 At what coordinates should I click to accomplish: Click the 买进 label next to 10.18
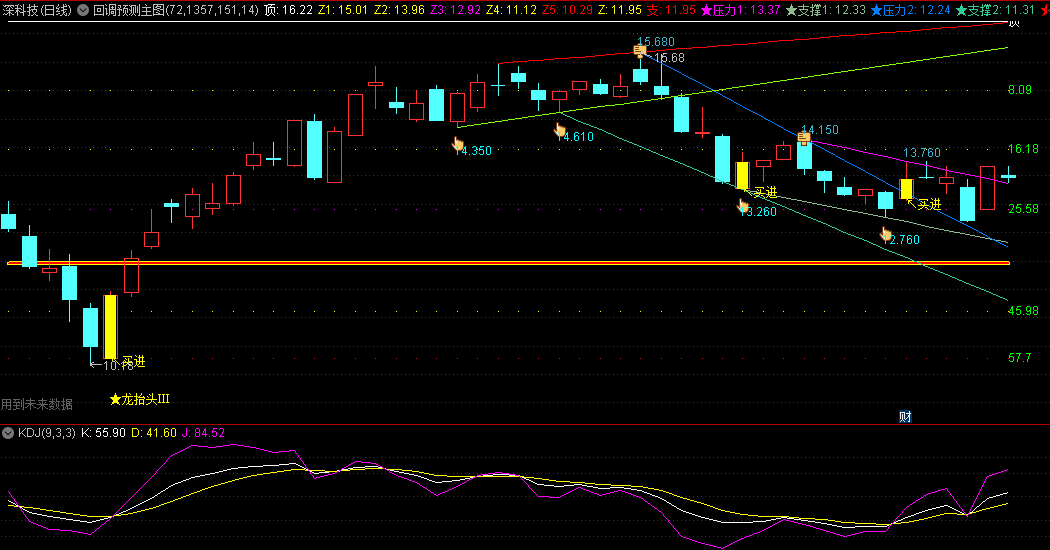tap(133, 361)
